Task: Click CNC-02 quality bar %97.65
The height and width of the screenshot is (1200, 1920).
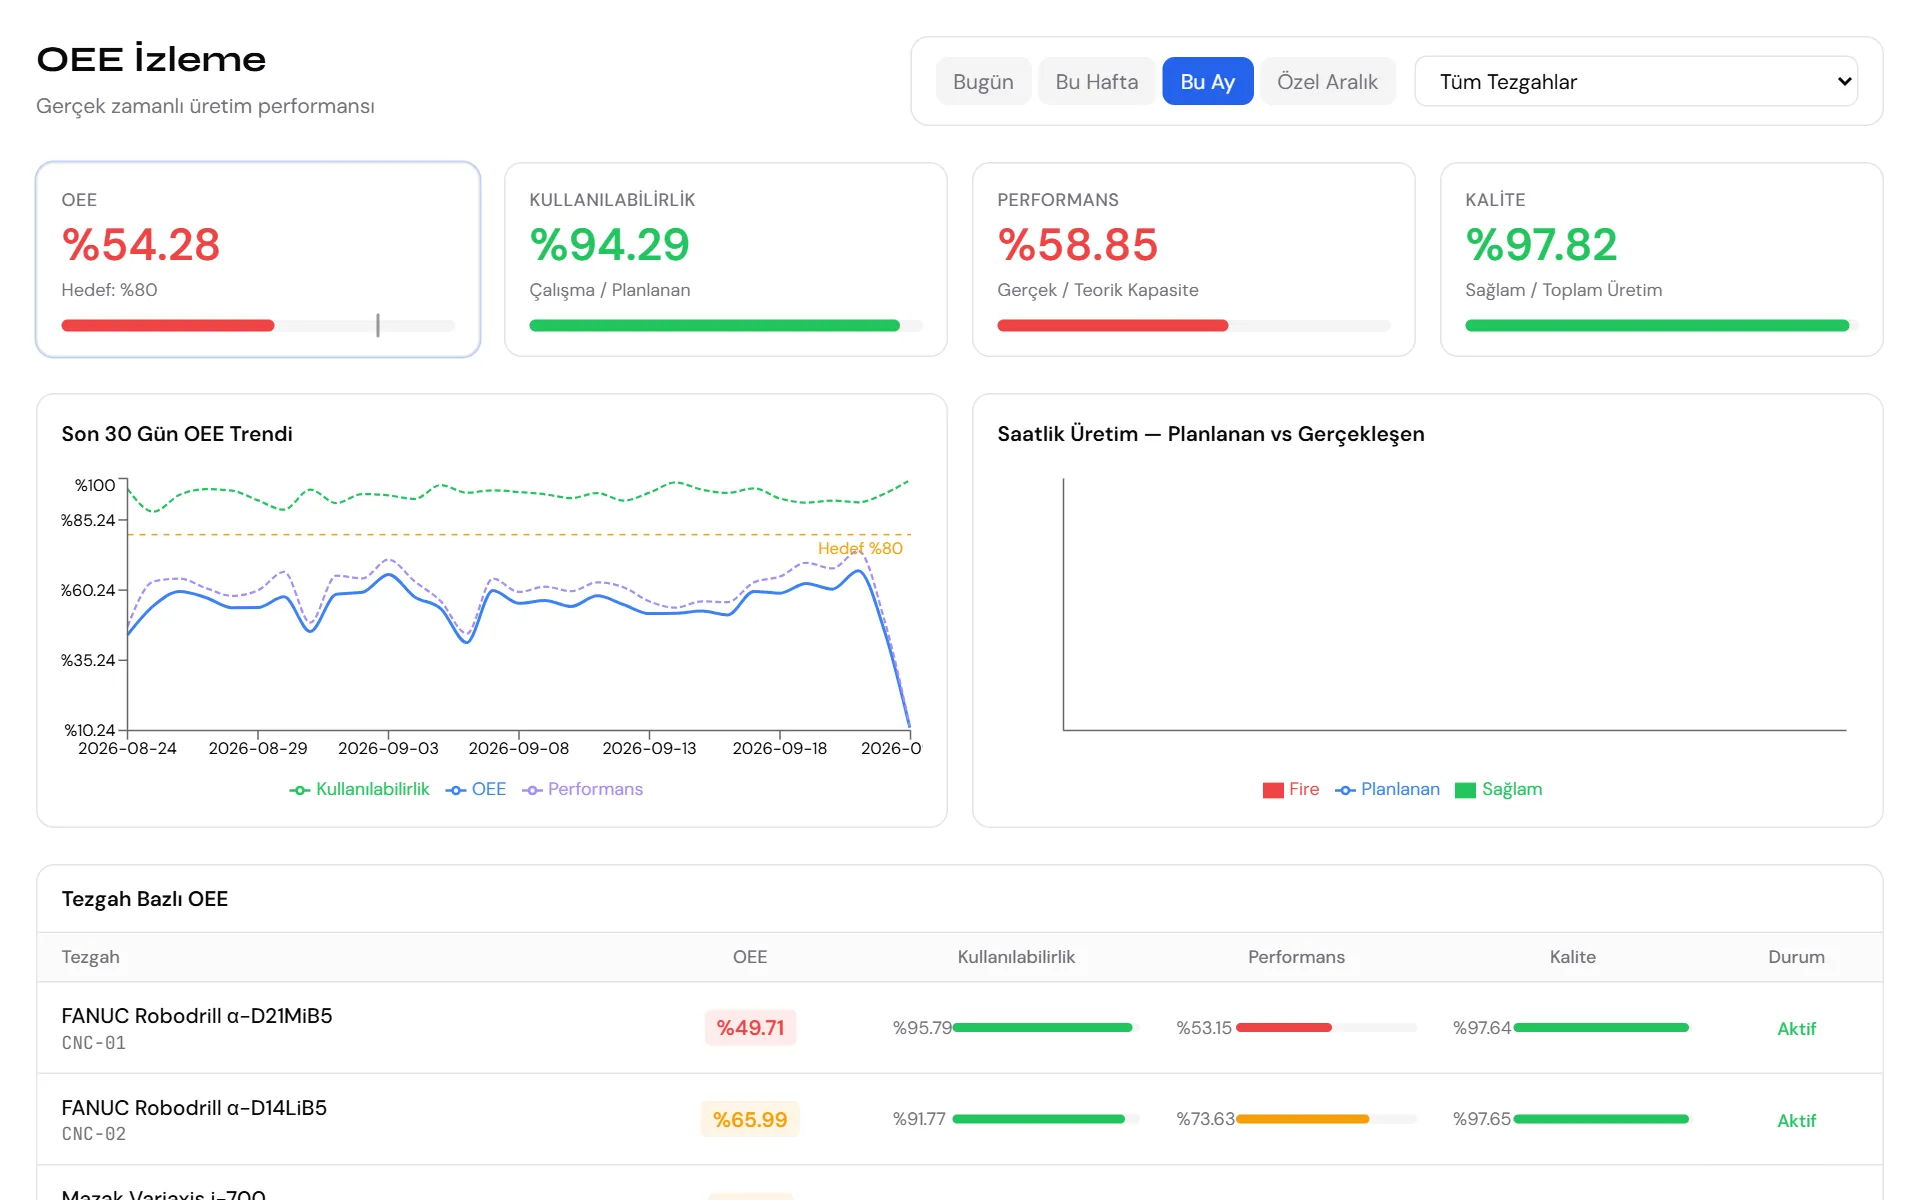Action: point(1602,1119)
